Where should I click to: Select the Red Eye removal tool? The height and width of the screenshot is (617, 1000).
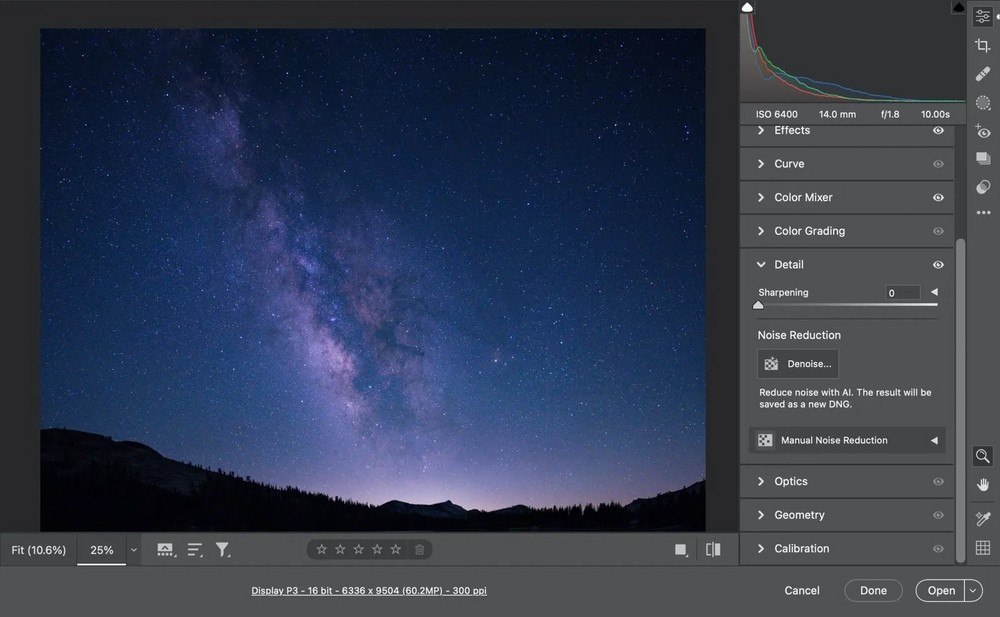point(983,131)
